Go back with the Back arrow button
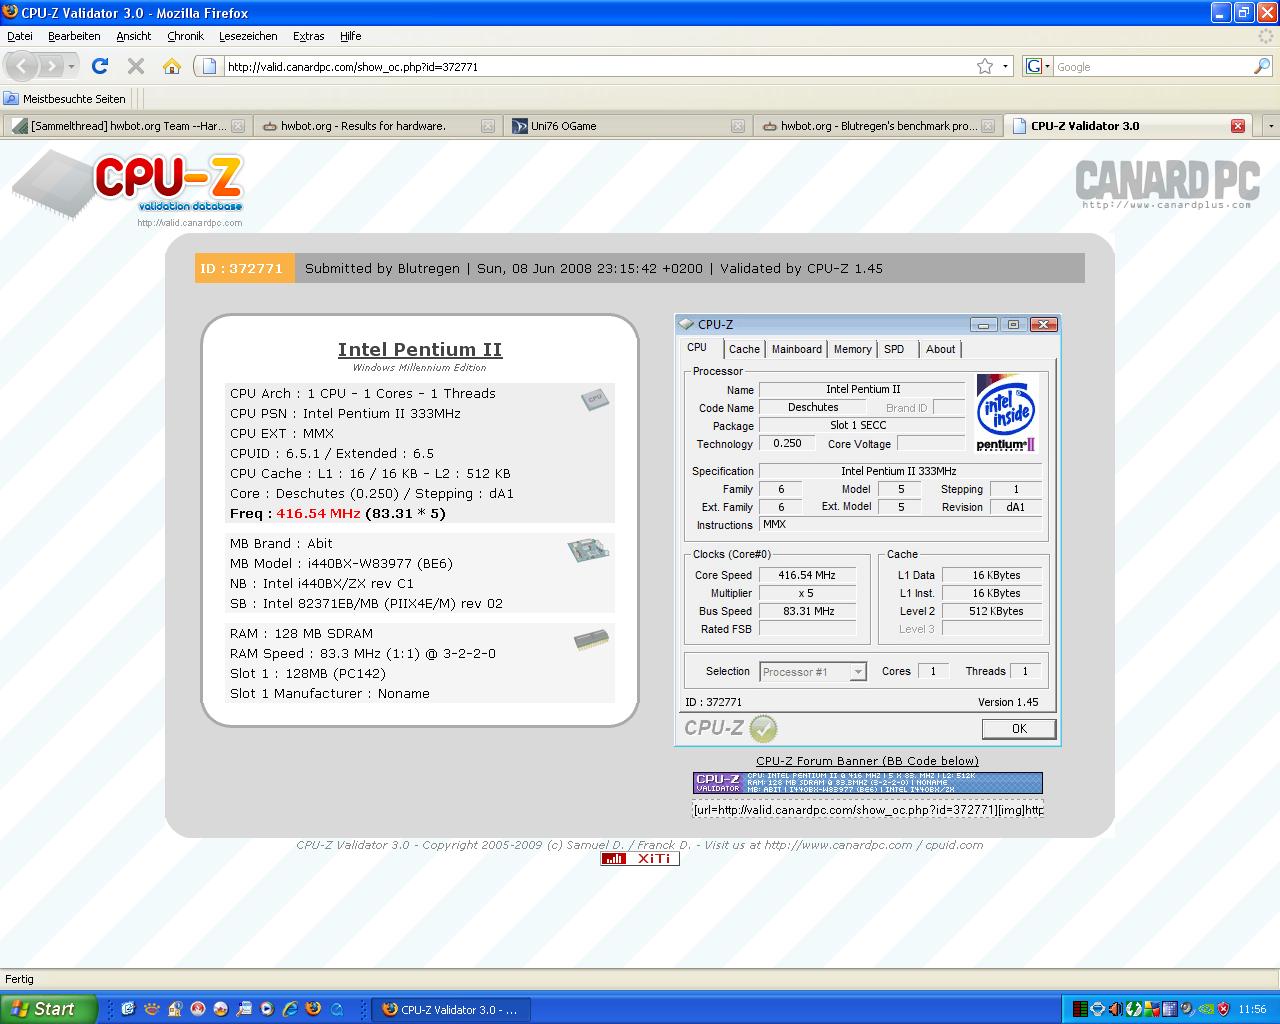 tap(22, 66)
